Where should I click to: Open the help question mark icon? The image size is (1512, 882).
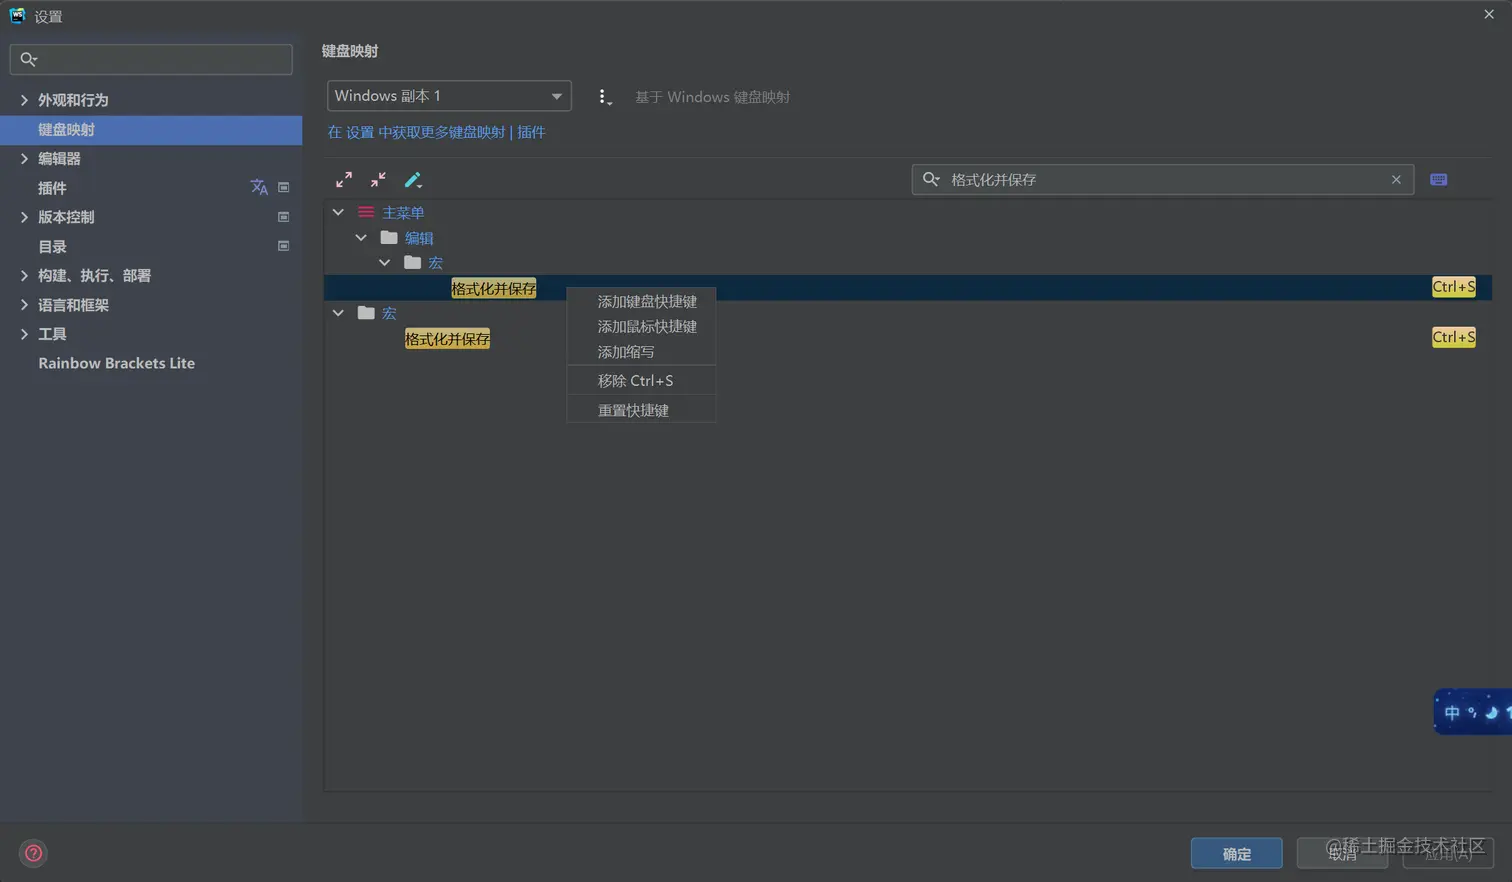[x=33, y=853]
